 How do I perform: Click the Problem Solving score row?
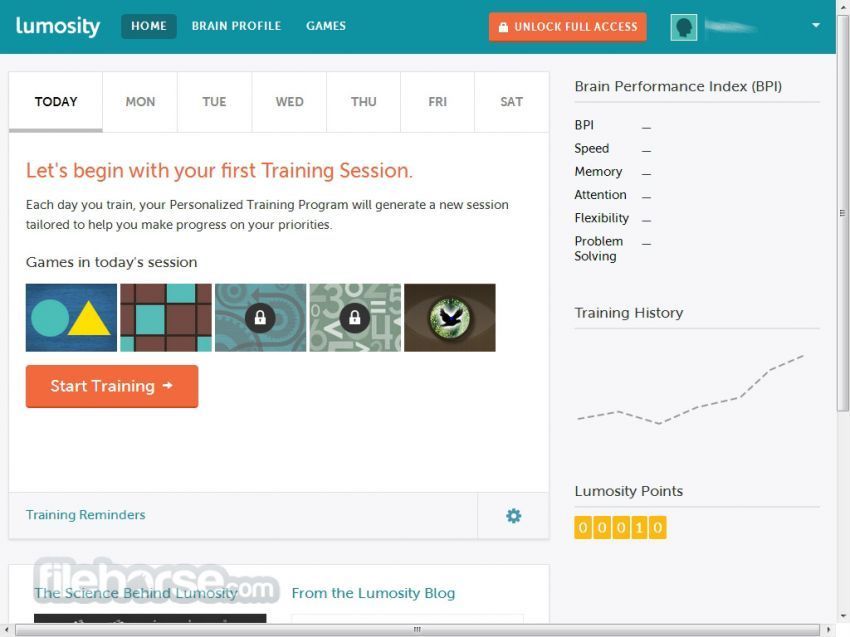[613, 249]
